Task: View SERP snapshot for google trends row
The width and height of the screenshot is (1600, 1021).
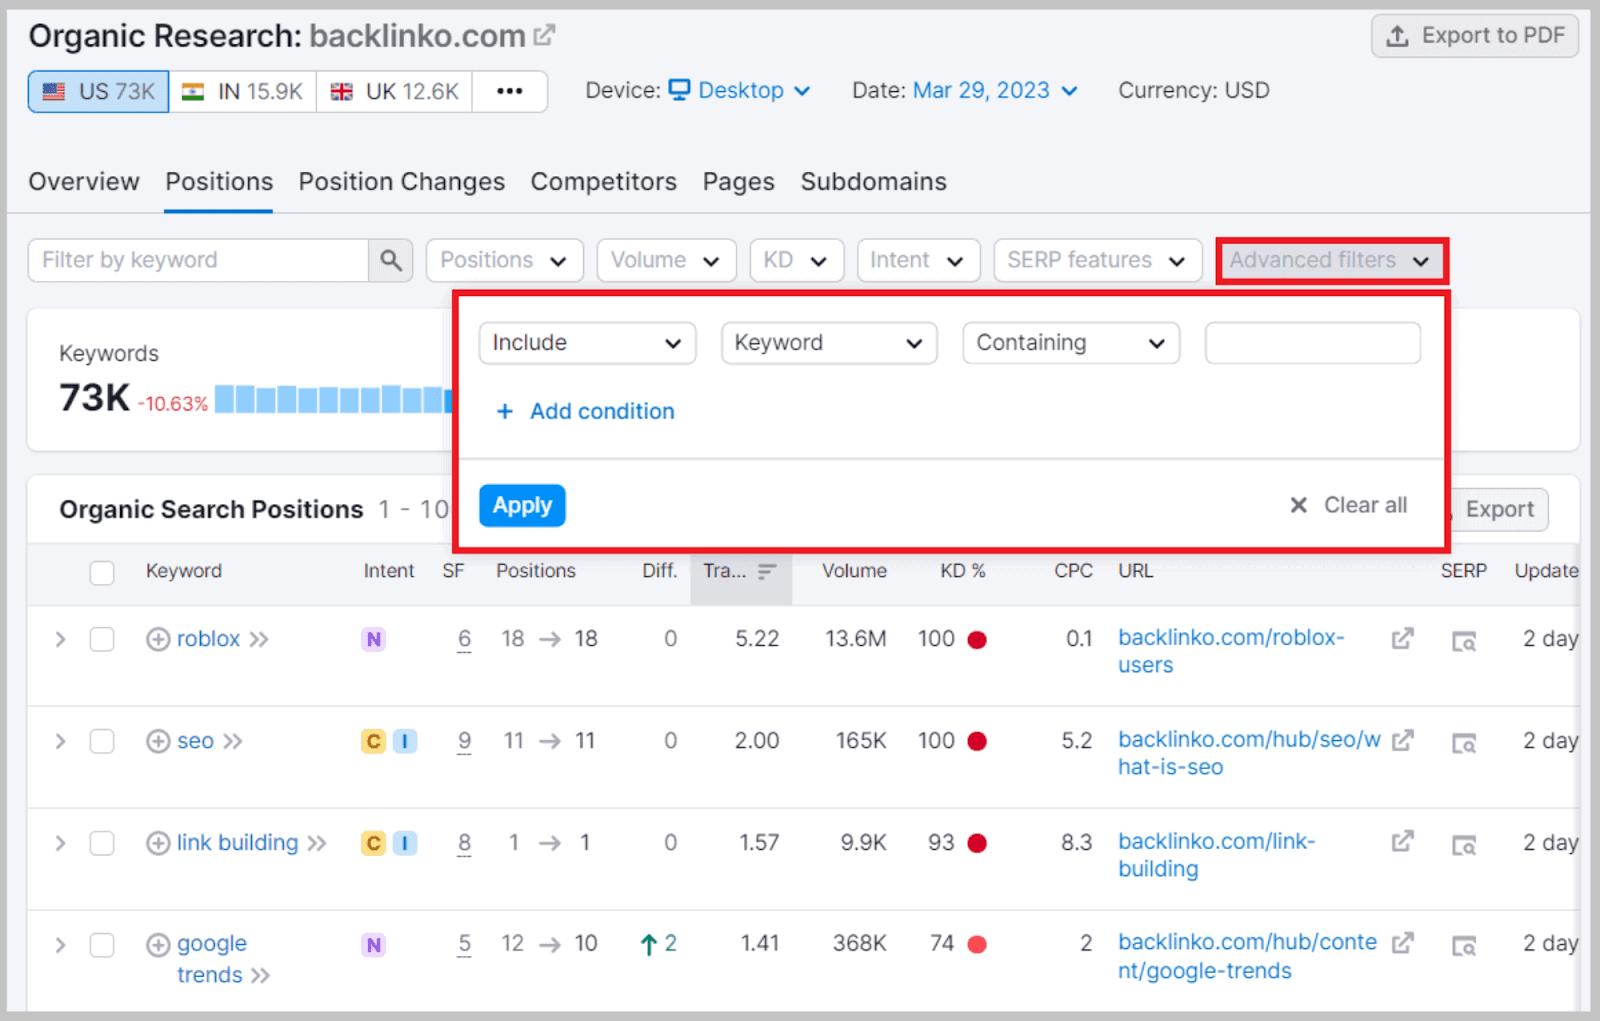Action: click(x=1464, y=945)
